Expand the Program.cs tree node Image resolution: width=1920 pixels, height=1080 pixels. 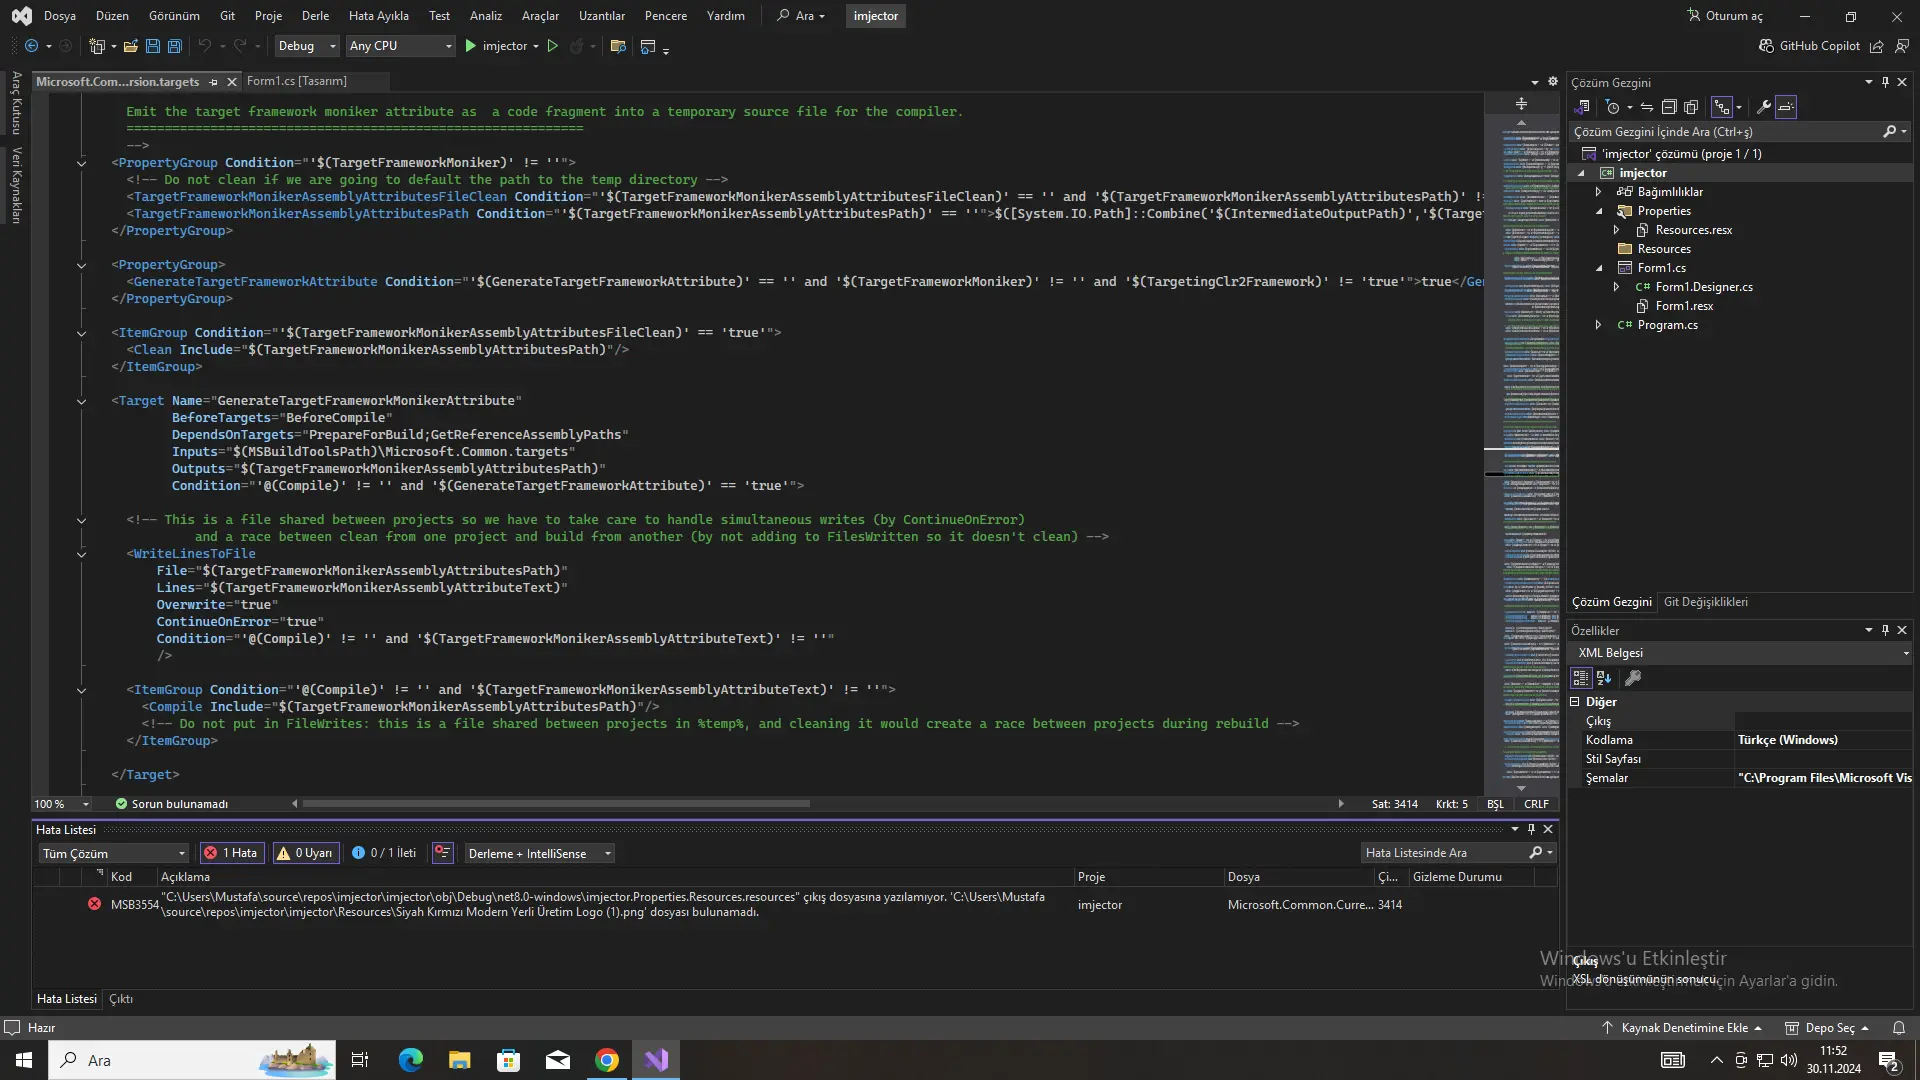tap(1598, 325)
